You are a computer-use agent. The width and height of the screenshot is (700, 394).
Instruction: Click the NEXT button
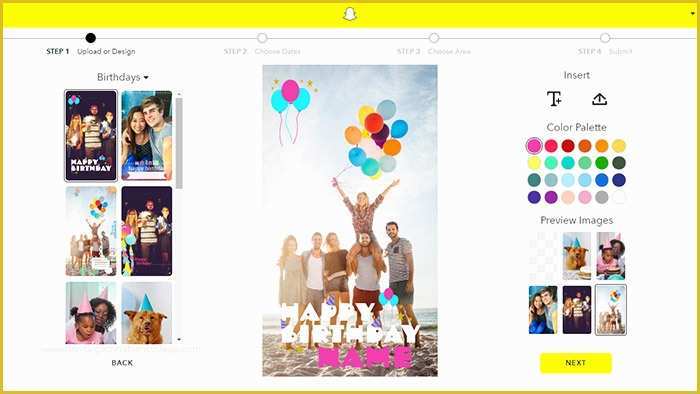pyautogui.click(x=575, y=363)
